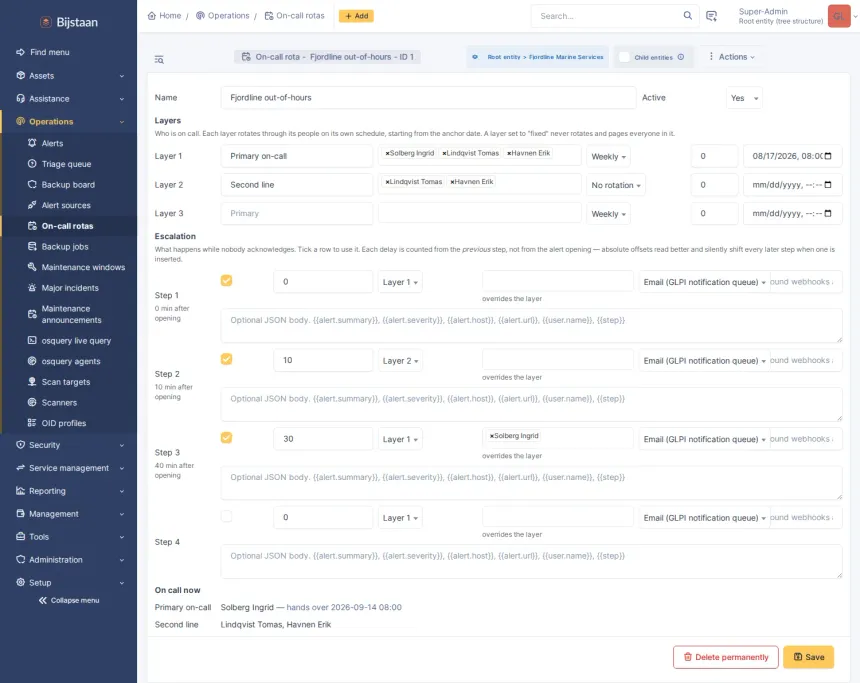The height and width of the screenshot is (683, 860).
Task: Expand the Assets sidebar menu
Action: (69, 76)
